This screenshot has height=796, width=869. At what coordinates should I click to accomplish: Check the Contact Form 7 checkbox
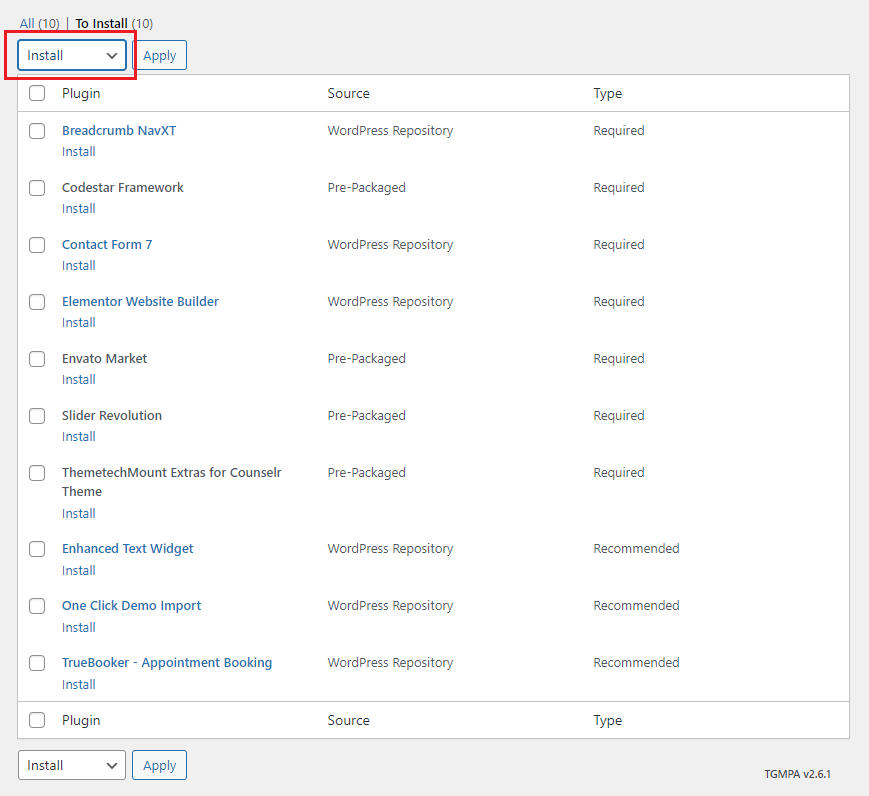click(x=37, y=245)
